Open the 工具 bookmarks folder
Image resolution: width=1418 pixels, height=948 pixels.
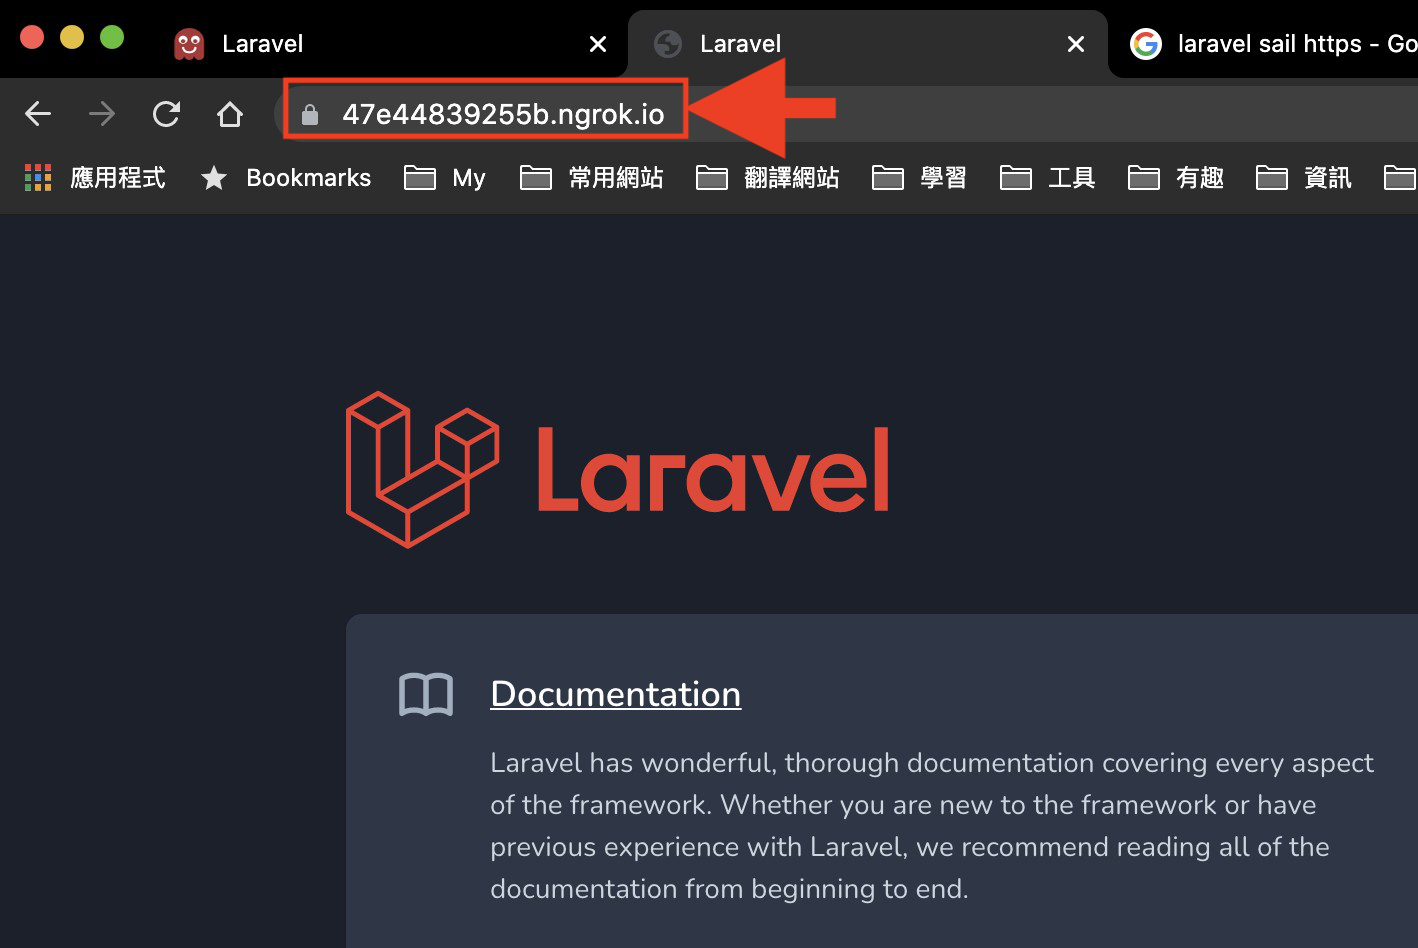tap(1048, 178)
